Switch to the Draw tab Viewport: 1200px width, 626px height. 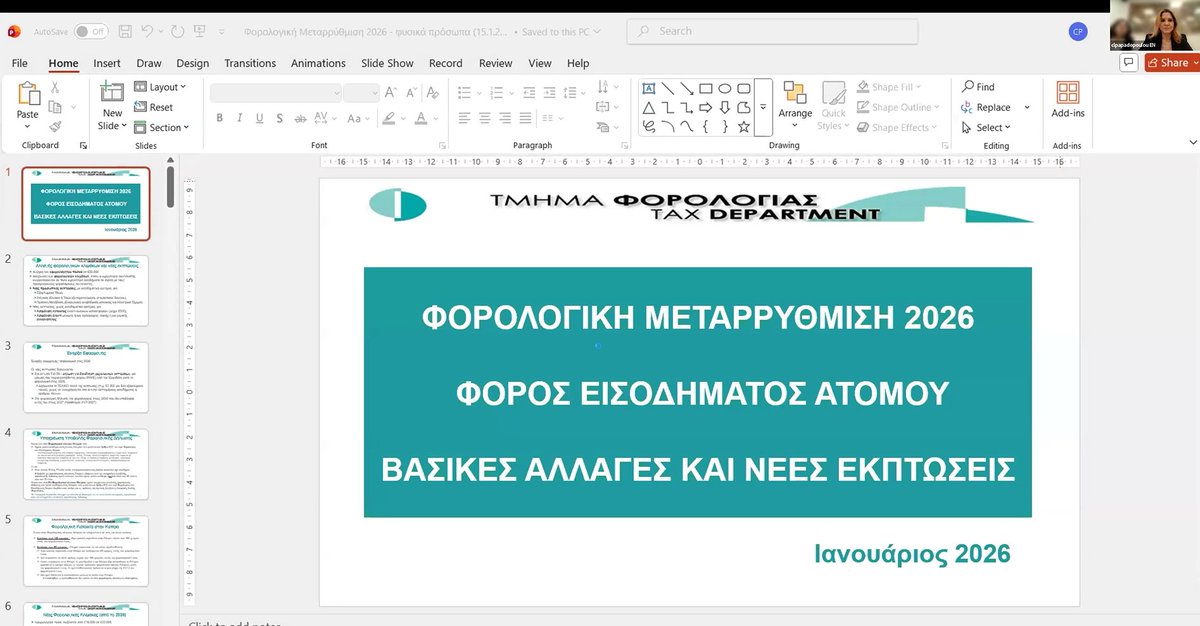(x=149, y=63)
